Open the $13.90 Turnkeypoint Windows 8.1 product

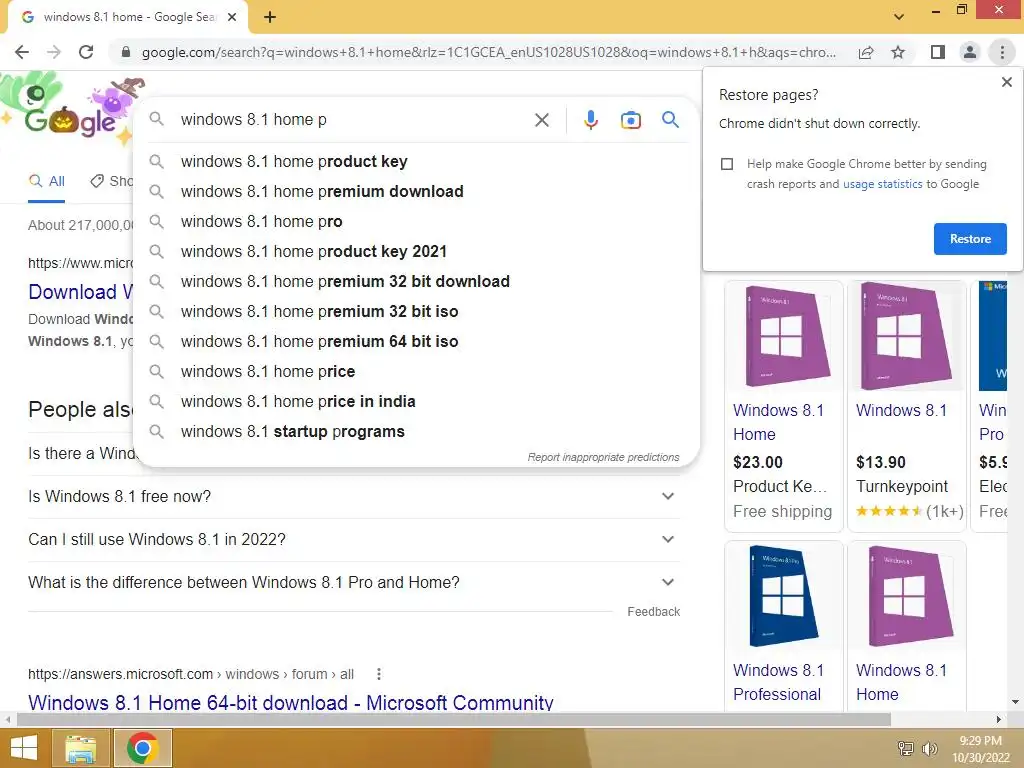pos(906,406)
